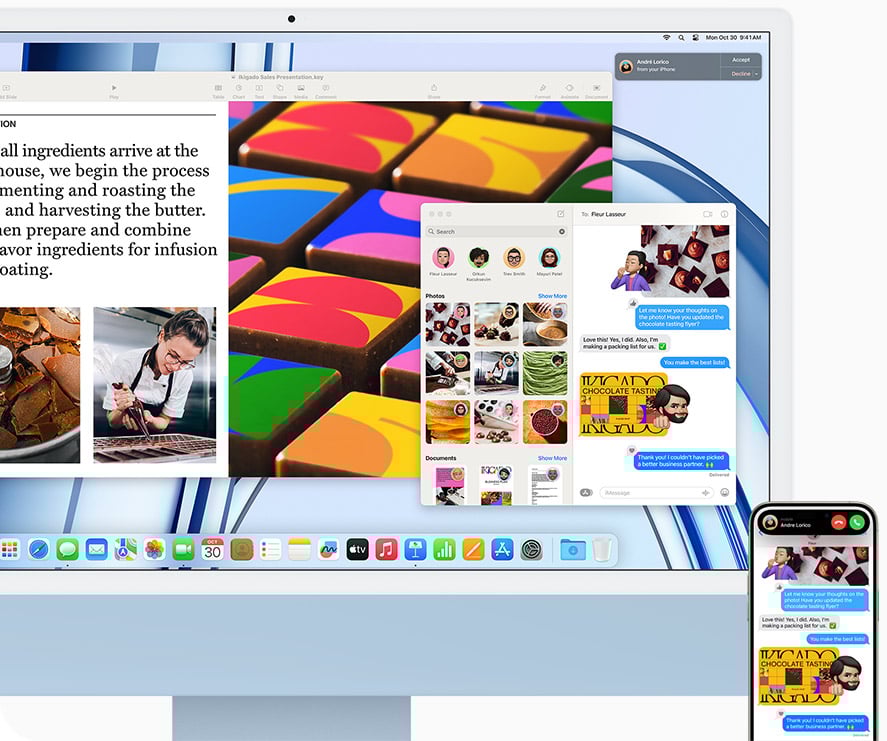Image resolution: width=887 pixels, height=741 pixels.
Task: Launch Numbers from the Dock
Action: click(444, 549)
